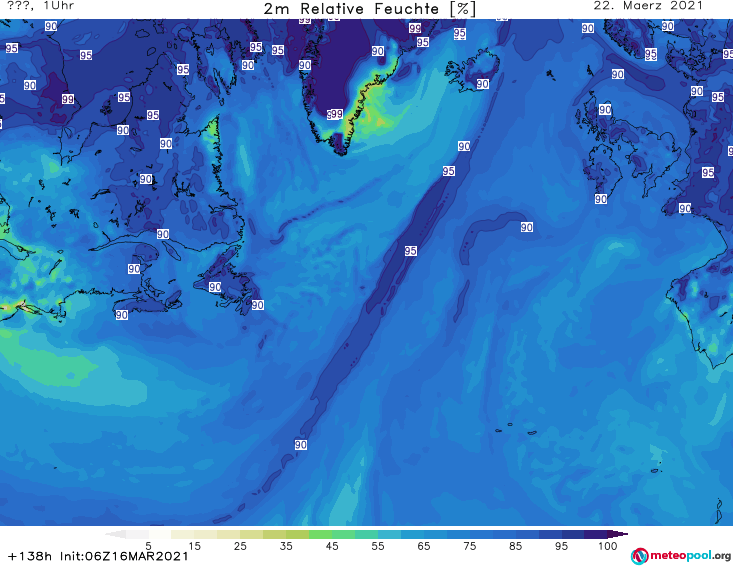Click the colorbar label '75'
The image size is (733, 566).
coord(469,545)
